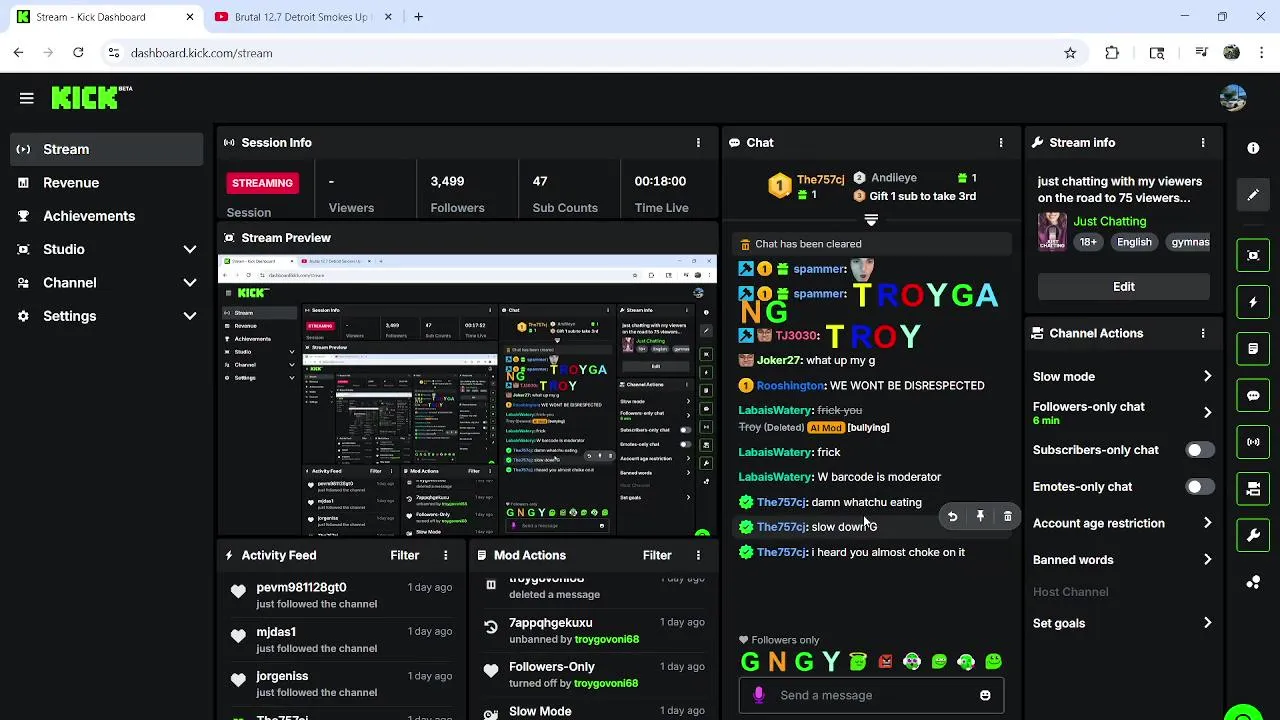Toggle Subscribers-only chat

(x=1199, y=450)
